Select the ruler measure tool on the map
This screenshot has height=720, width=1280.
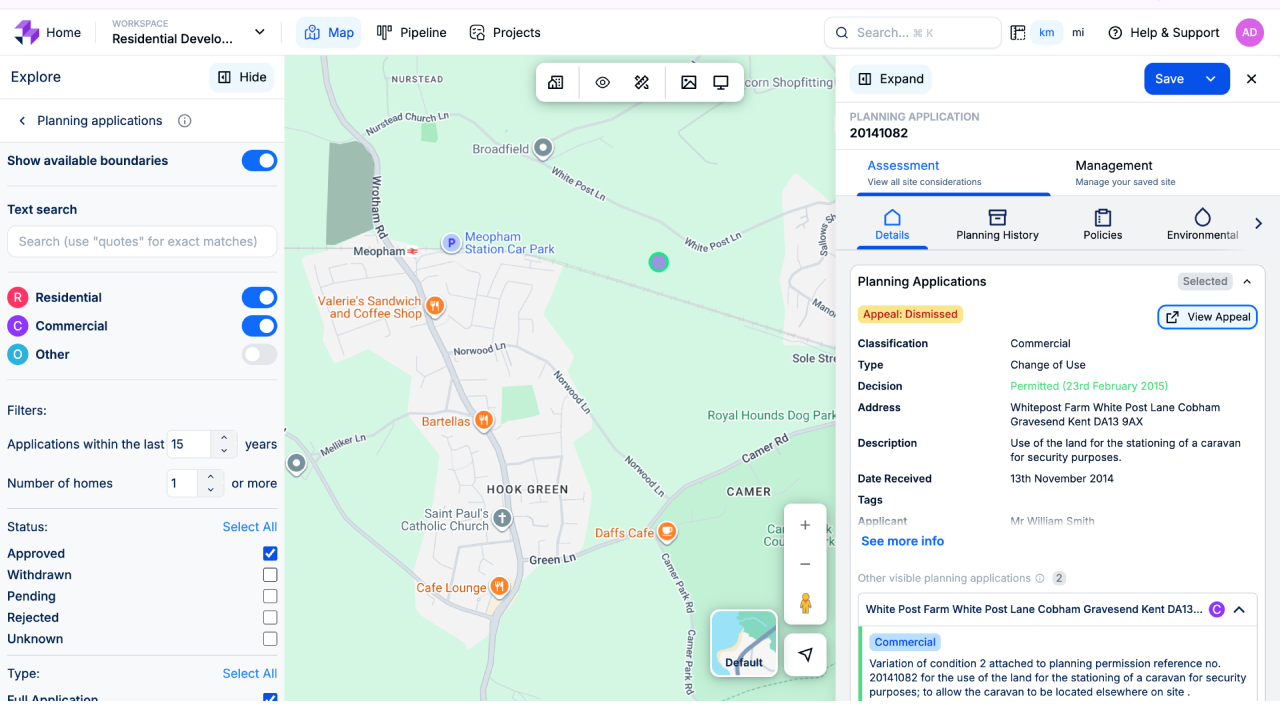coord(642,83)
